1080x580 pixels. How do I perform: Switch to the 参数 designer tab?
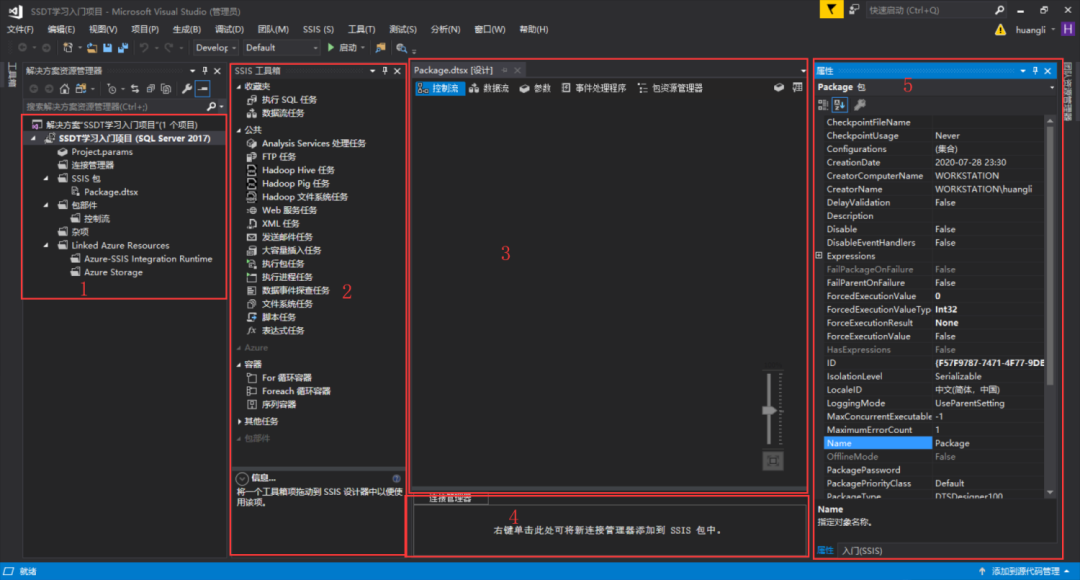[535, 88]
